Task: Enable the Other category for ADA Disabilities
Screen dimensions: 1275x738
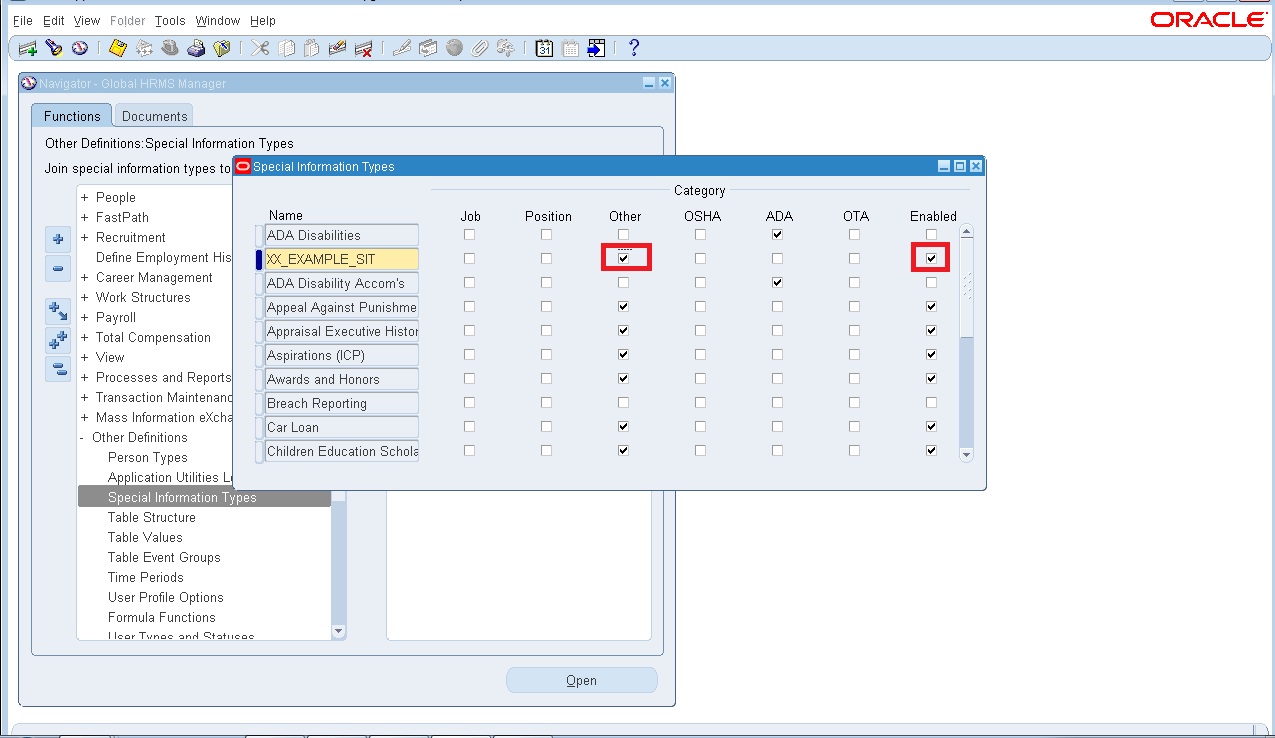Action: click(x=623, y=234)
